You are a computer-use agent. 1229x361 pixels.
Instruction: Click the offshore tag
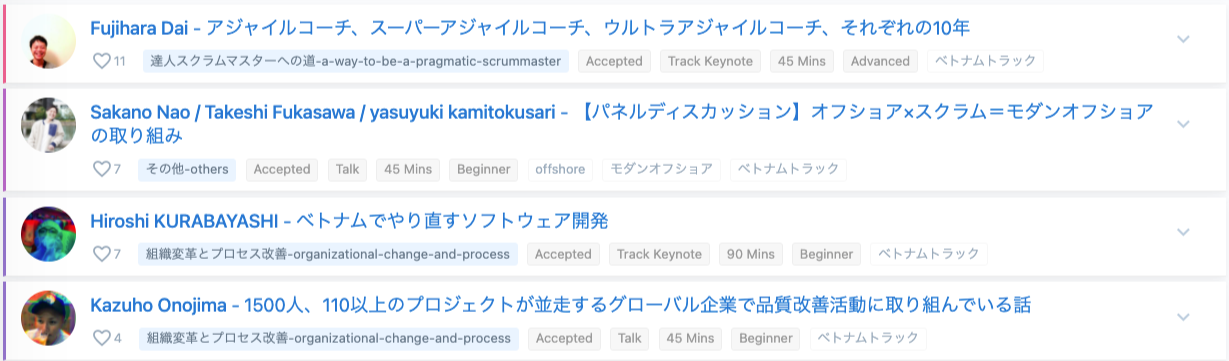(560, 169)
